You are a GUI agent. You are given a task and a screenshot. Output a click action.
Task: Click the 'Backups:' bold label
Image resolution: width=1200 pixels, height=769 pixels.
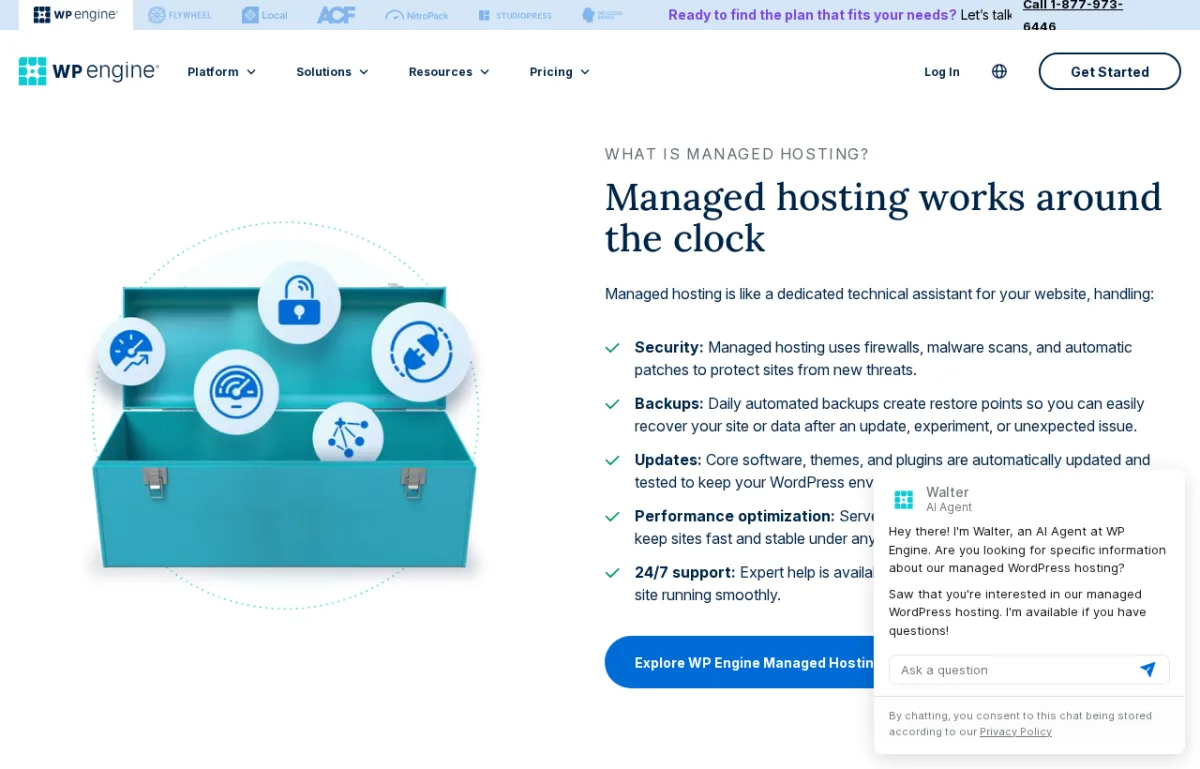[669, 403]
